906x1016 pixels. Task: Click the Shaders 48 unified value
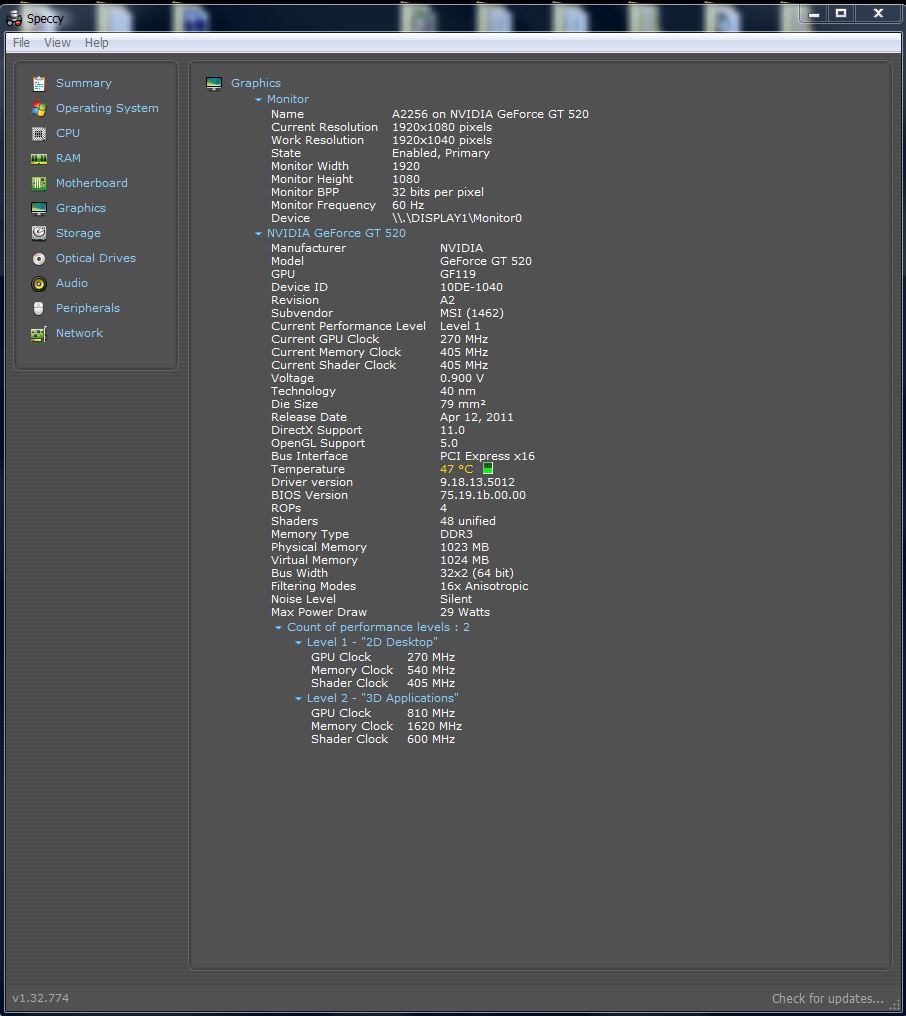point(468,521)
